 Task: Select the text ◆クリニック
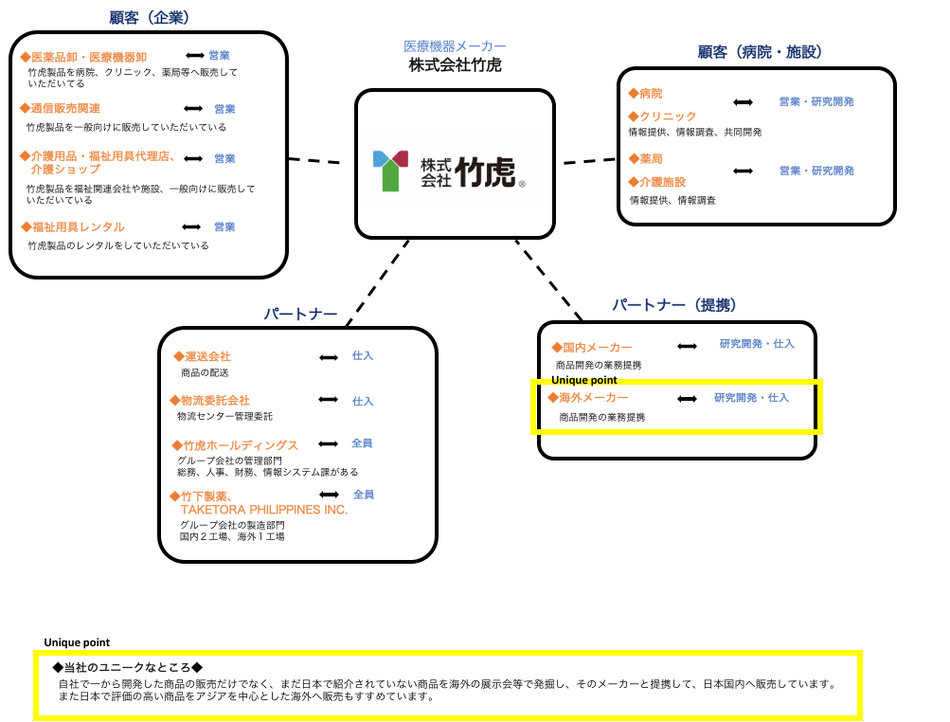coord(662,116)
